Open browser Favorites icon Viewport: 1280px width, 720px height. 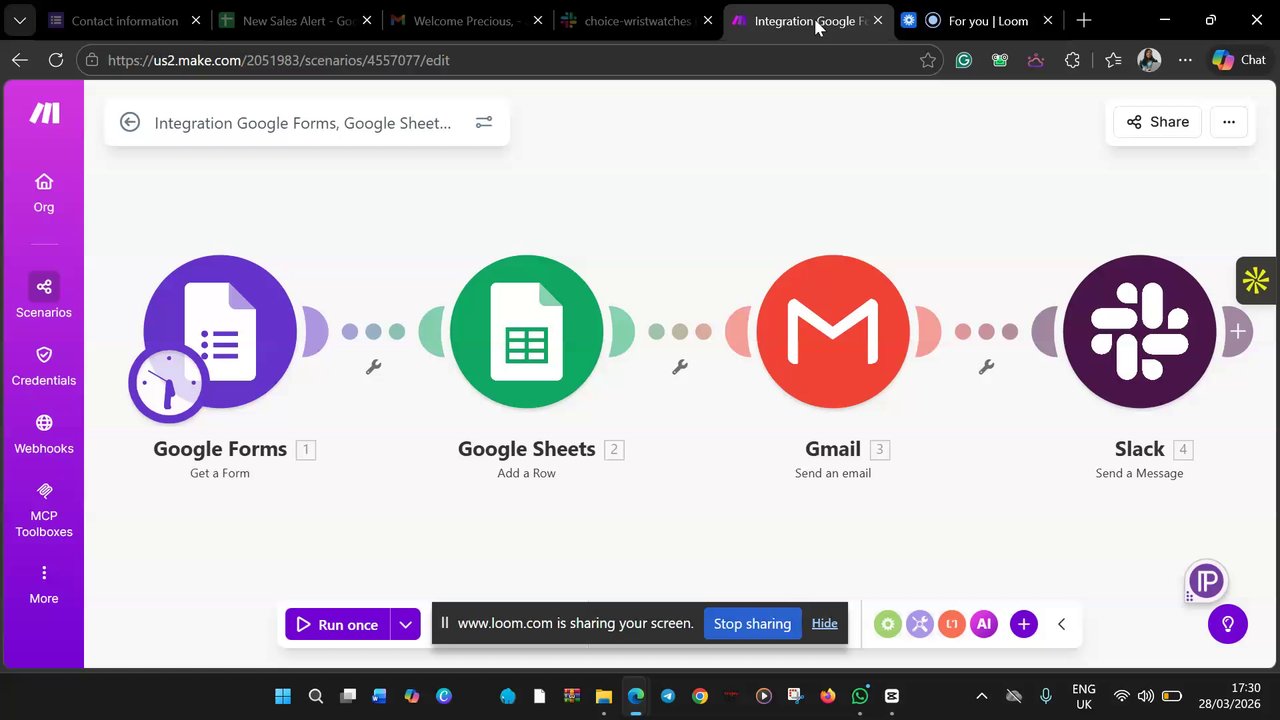coord(1113,60)
